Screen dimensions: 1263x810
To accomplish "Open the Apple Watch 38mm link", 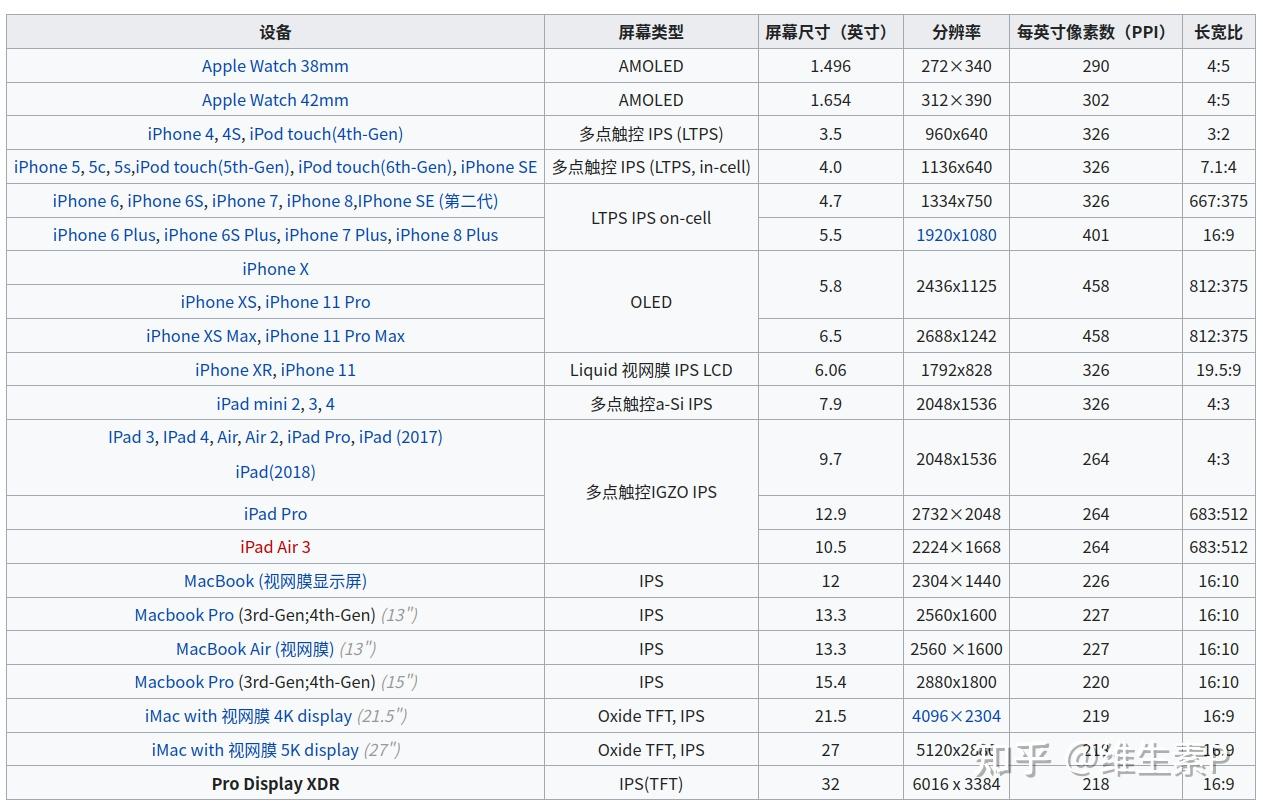I will [x=275, y=66].
